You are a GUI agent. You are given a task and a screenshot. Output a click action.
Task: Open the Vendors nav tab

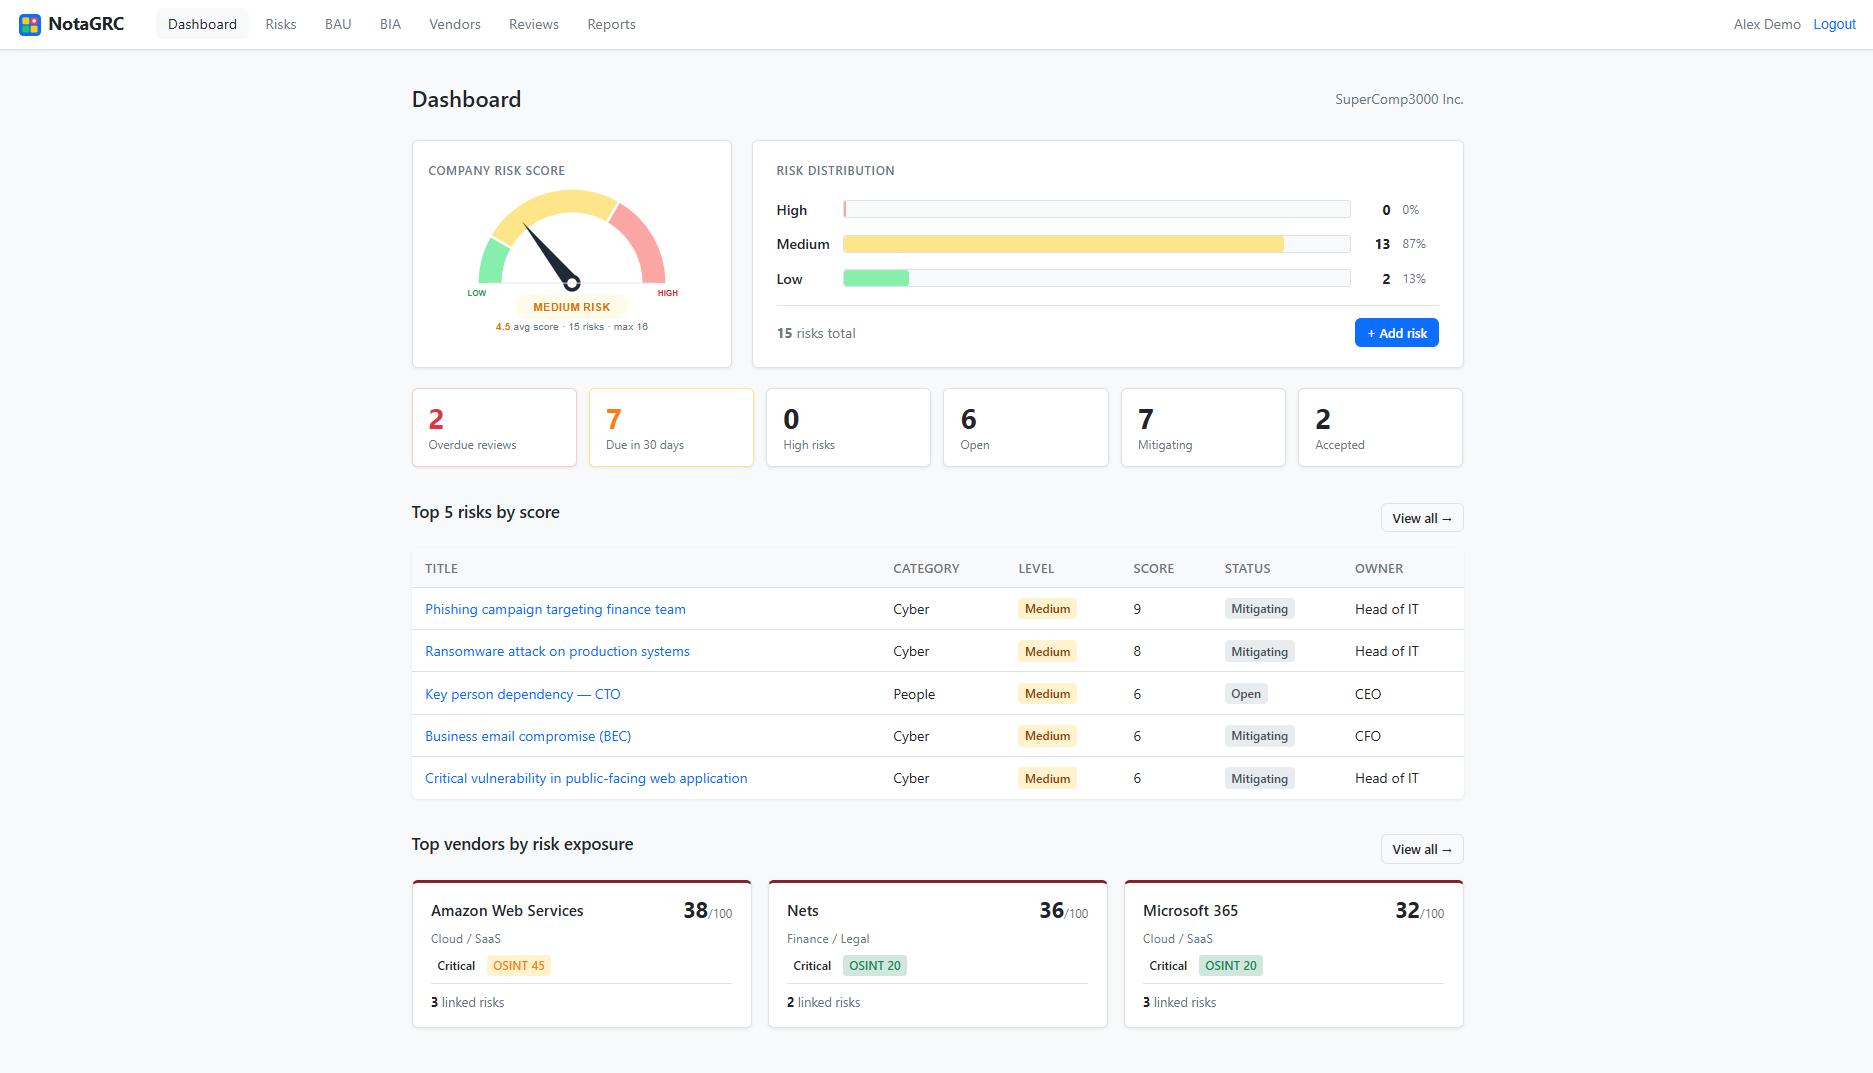click(x=455, y=24)
